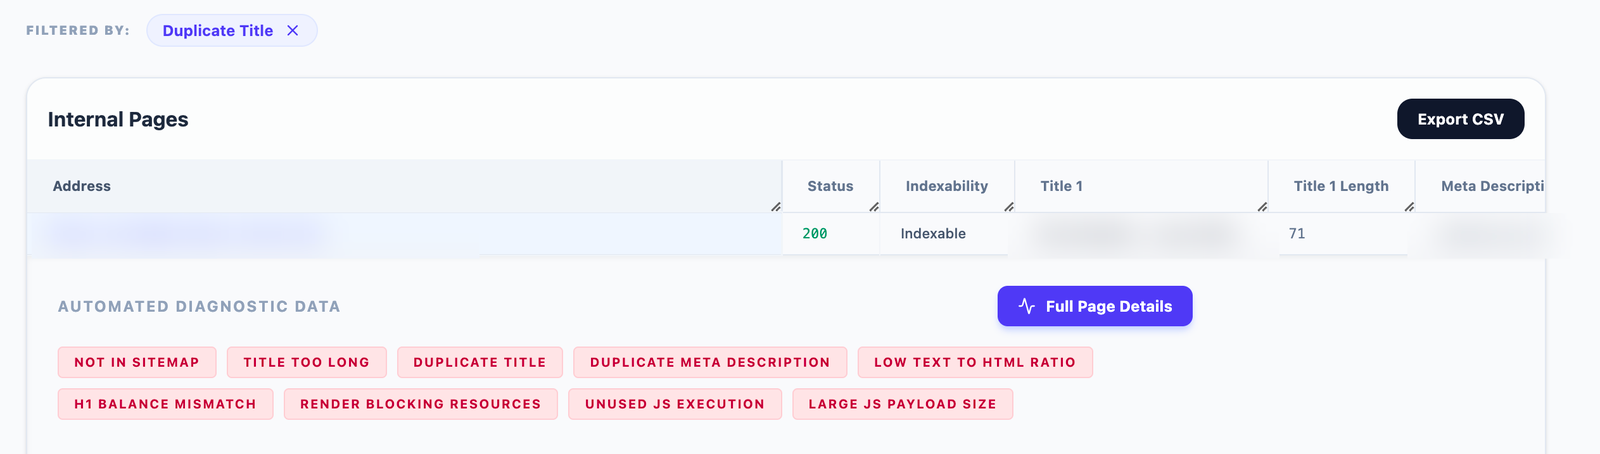The height and width of the screenshot is (454, 1600).
Task: Click the Title Too Long tag
Action: point(306,362)
